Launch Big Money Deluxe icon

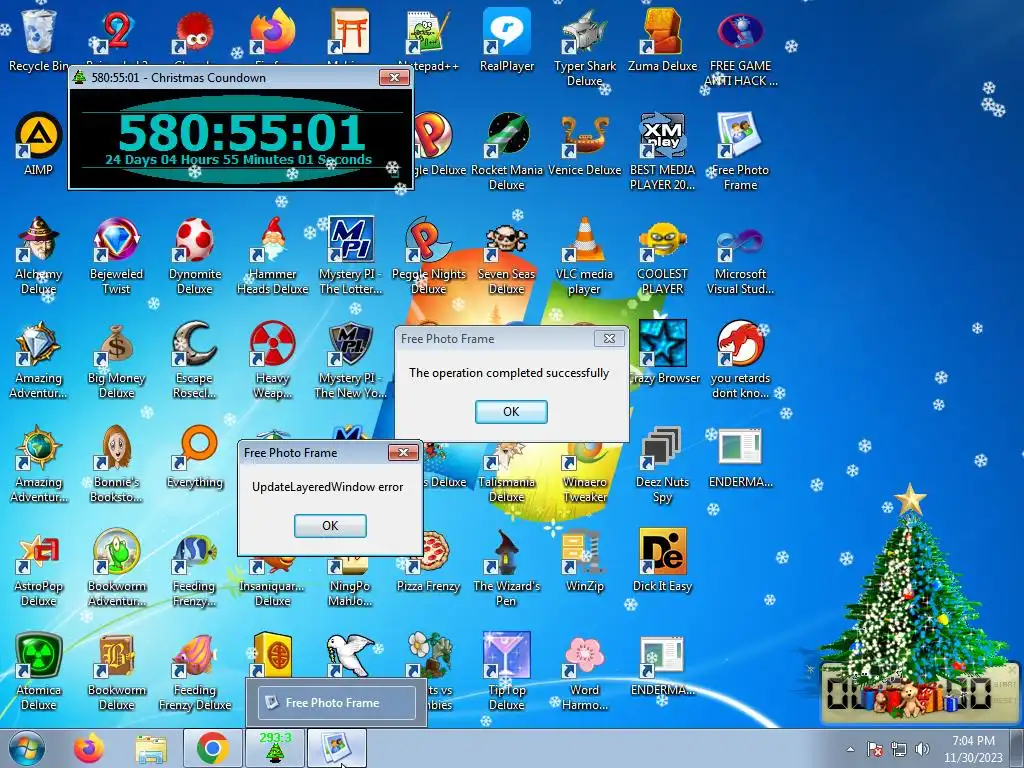tap(116, 359)
